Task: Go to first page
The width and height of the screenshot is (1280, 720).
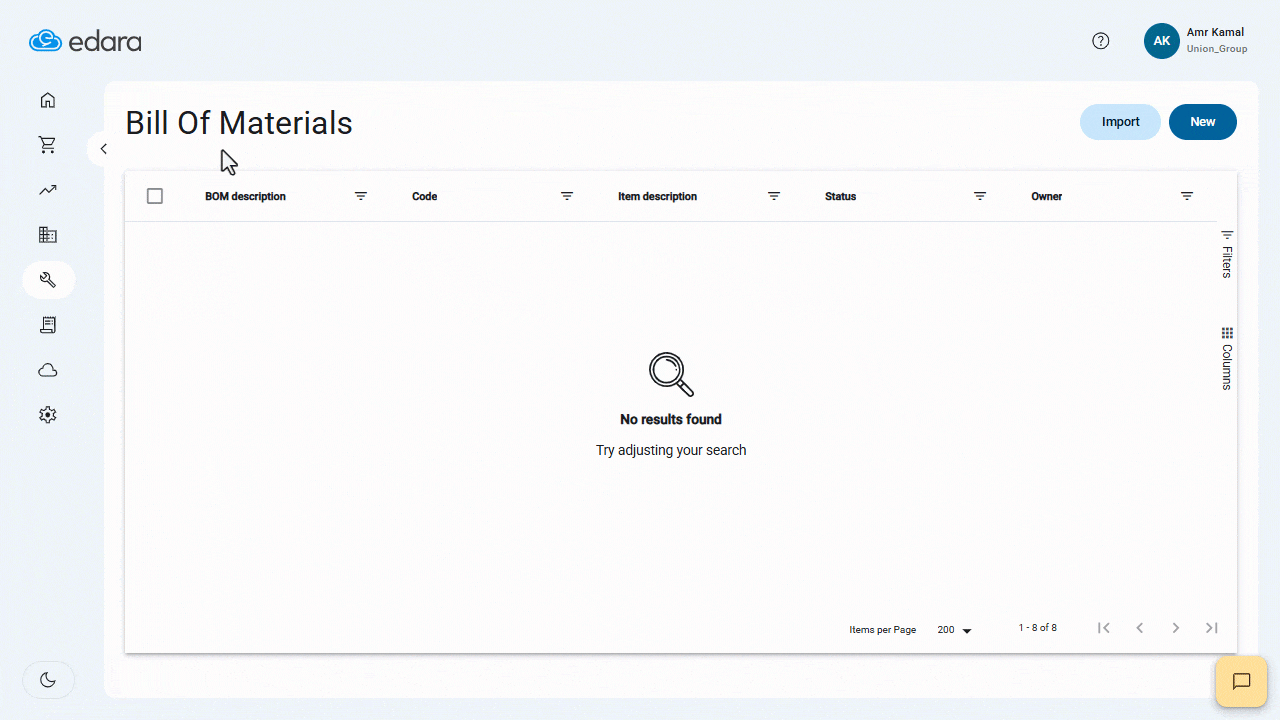Action: [1104, 628]
